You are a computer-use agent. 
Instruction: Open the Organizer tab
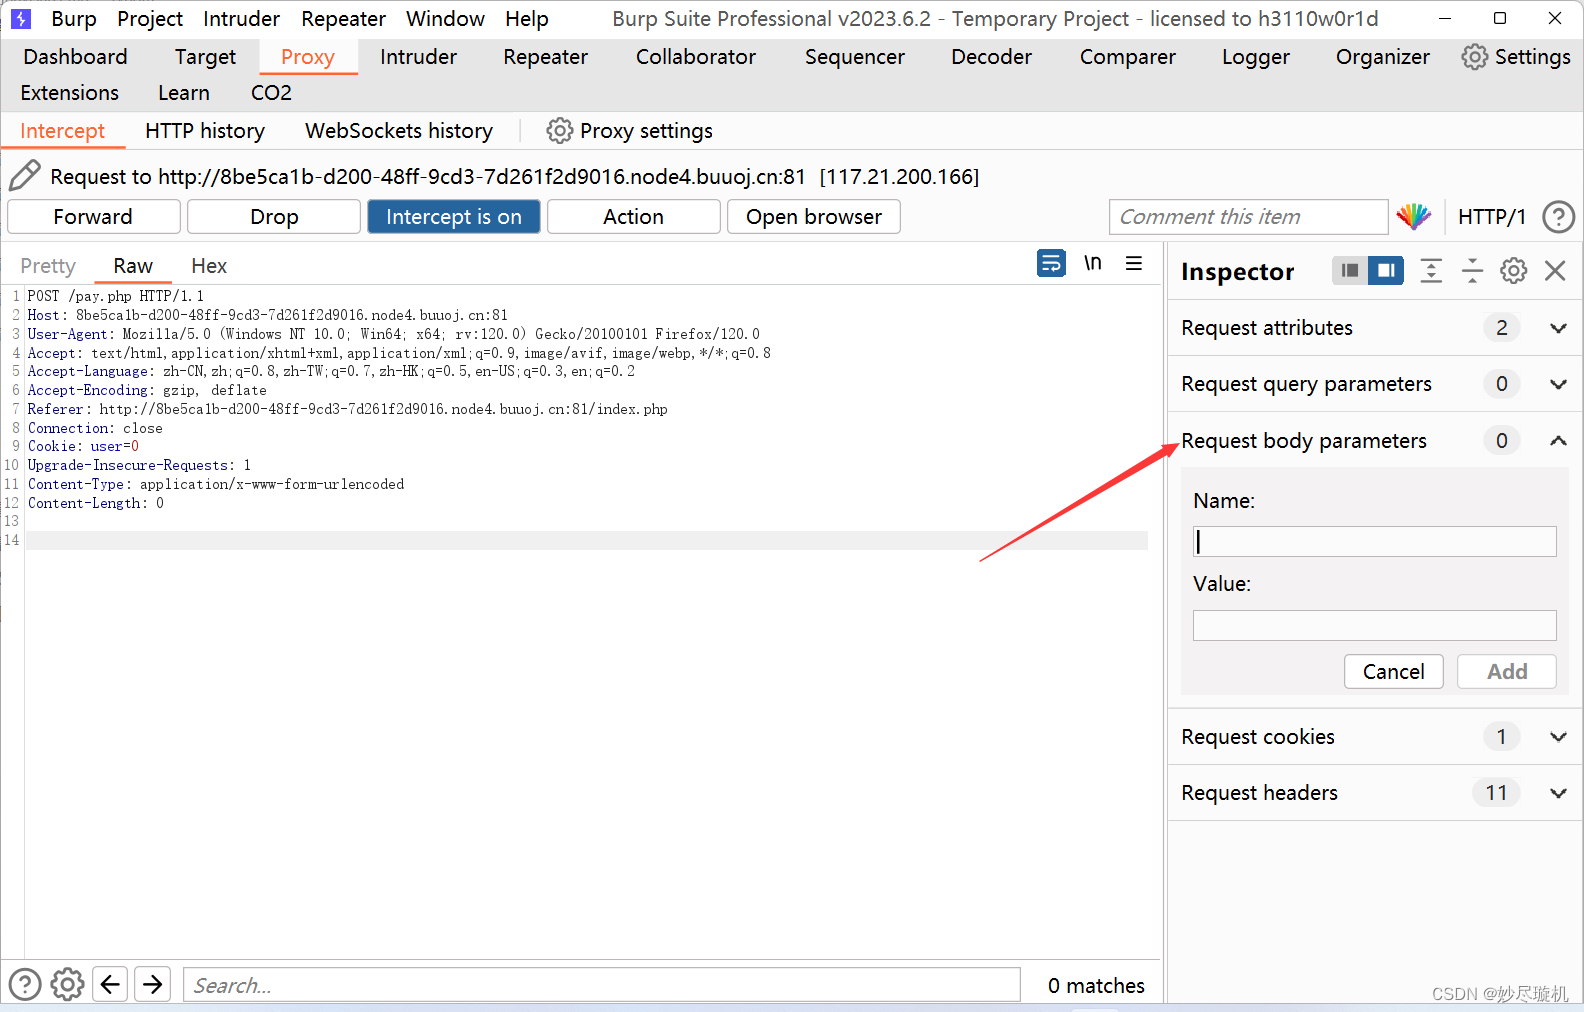pyautogui.click(x=1383, y=57)
